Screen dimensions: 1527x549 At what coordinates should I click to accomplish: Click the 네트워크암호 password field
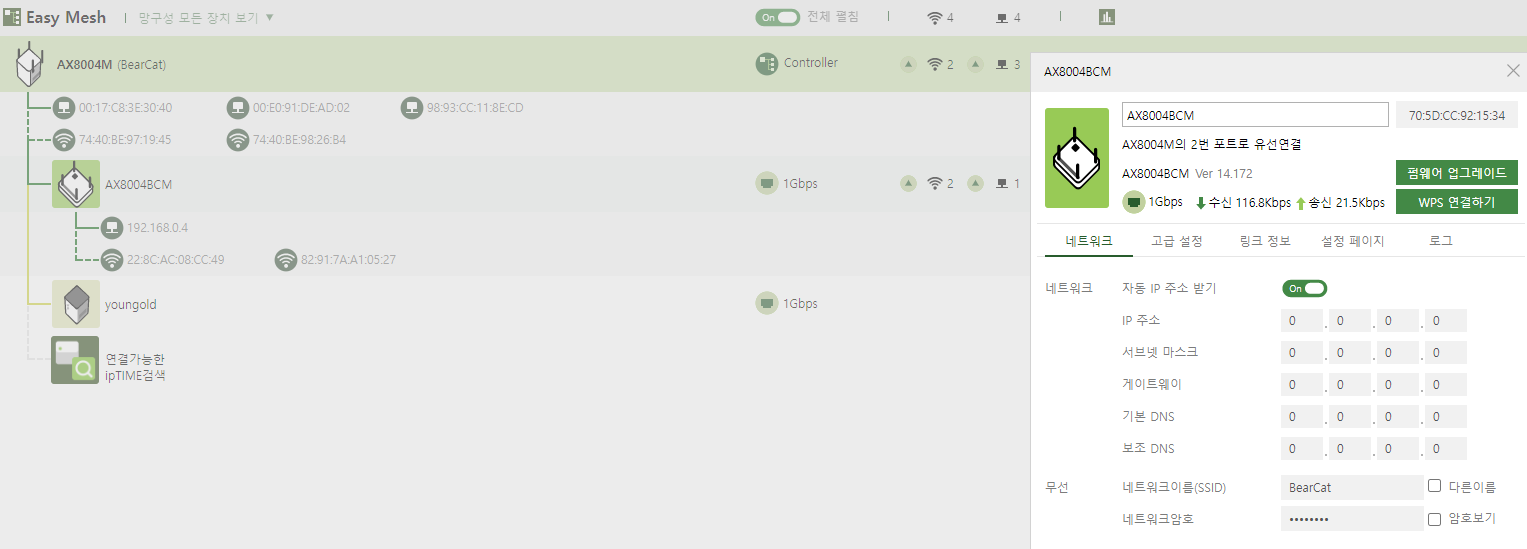1352,519
